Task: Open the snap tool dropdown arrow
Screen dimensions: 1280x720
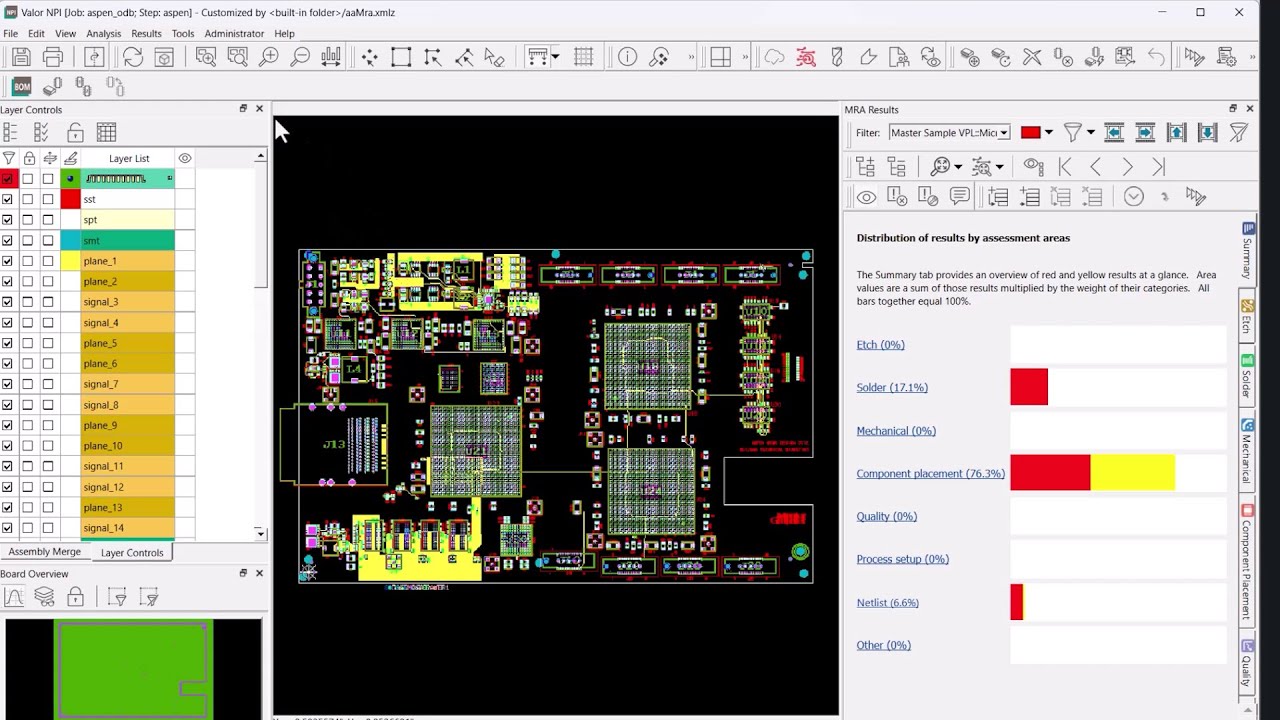Action: (x=555, y=57)
